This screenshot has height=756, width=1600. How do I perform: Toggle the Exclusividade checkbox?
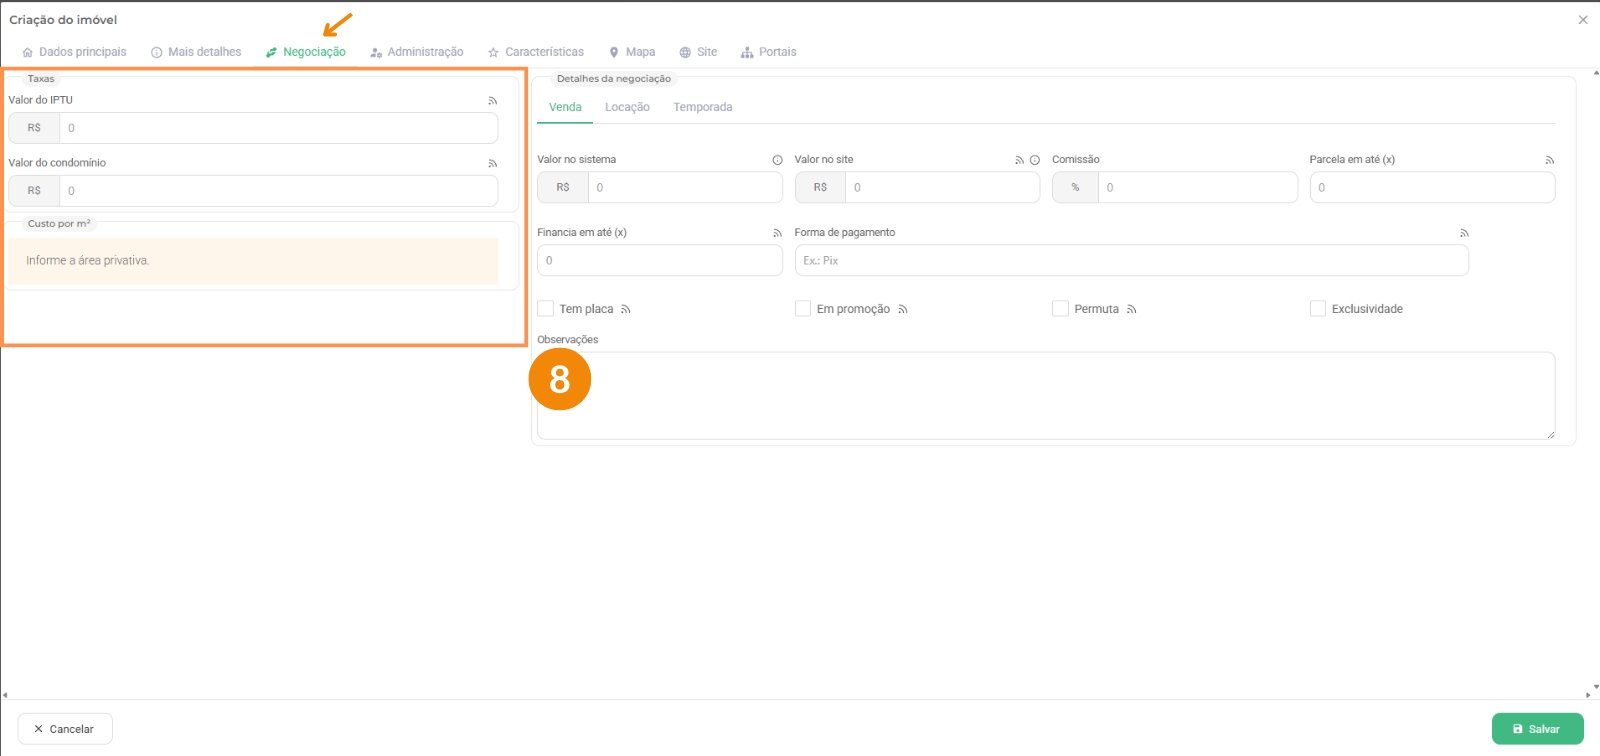[1318, 309]
